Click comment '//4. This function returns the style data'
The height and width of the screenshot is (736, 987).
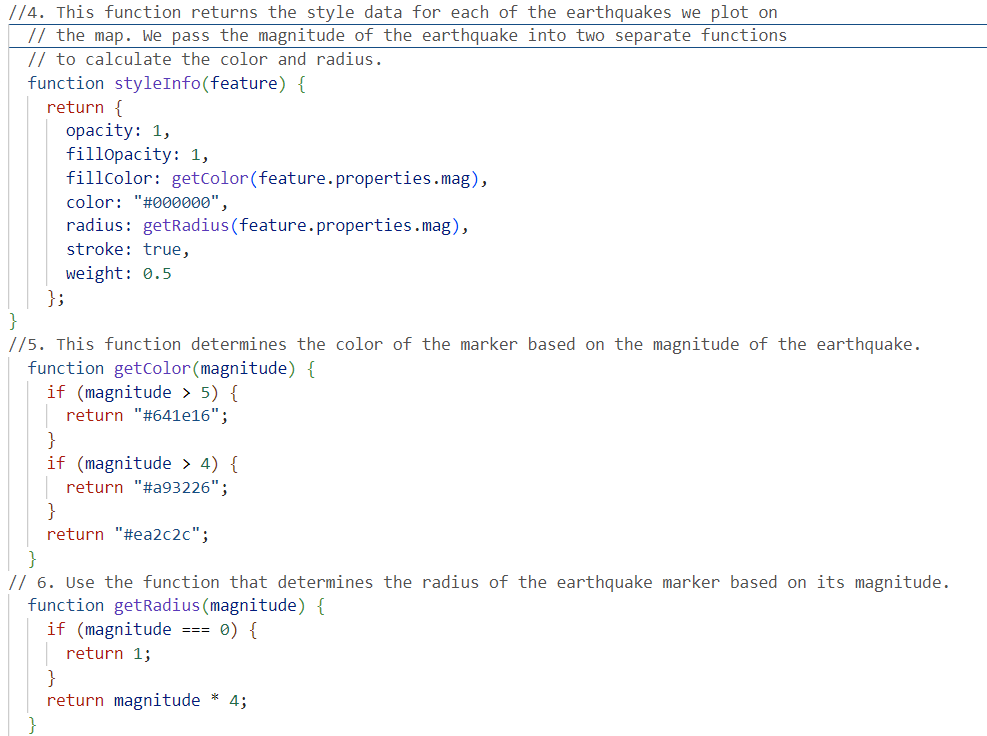click(x=393, y=12)
